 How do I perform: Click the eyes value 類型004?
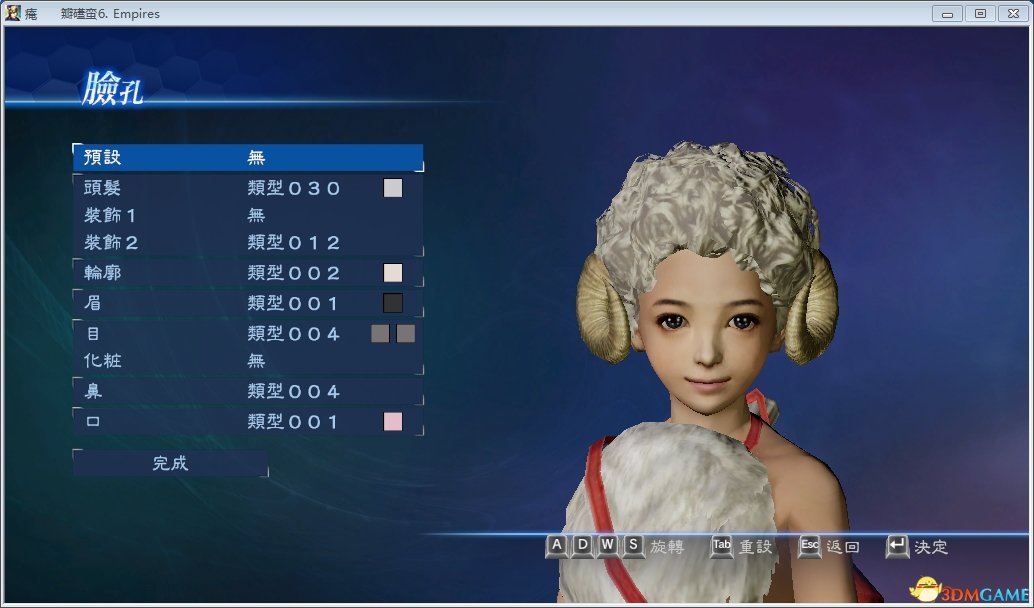coord(294,334)
